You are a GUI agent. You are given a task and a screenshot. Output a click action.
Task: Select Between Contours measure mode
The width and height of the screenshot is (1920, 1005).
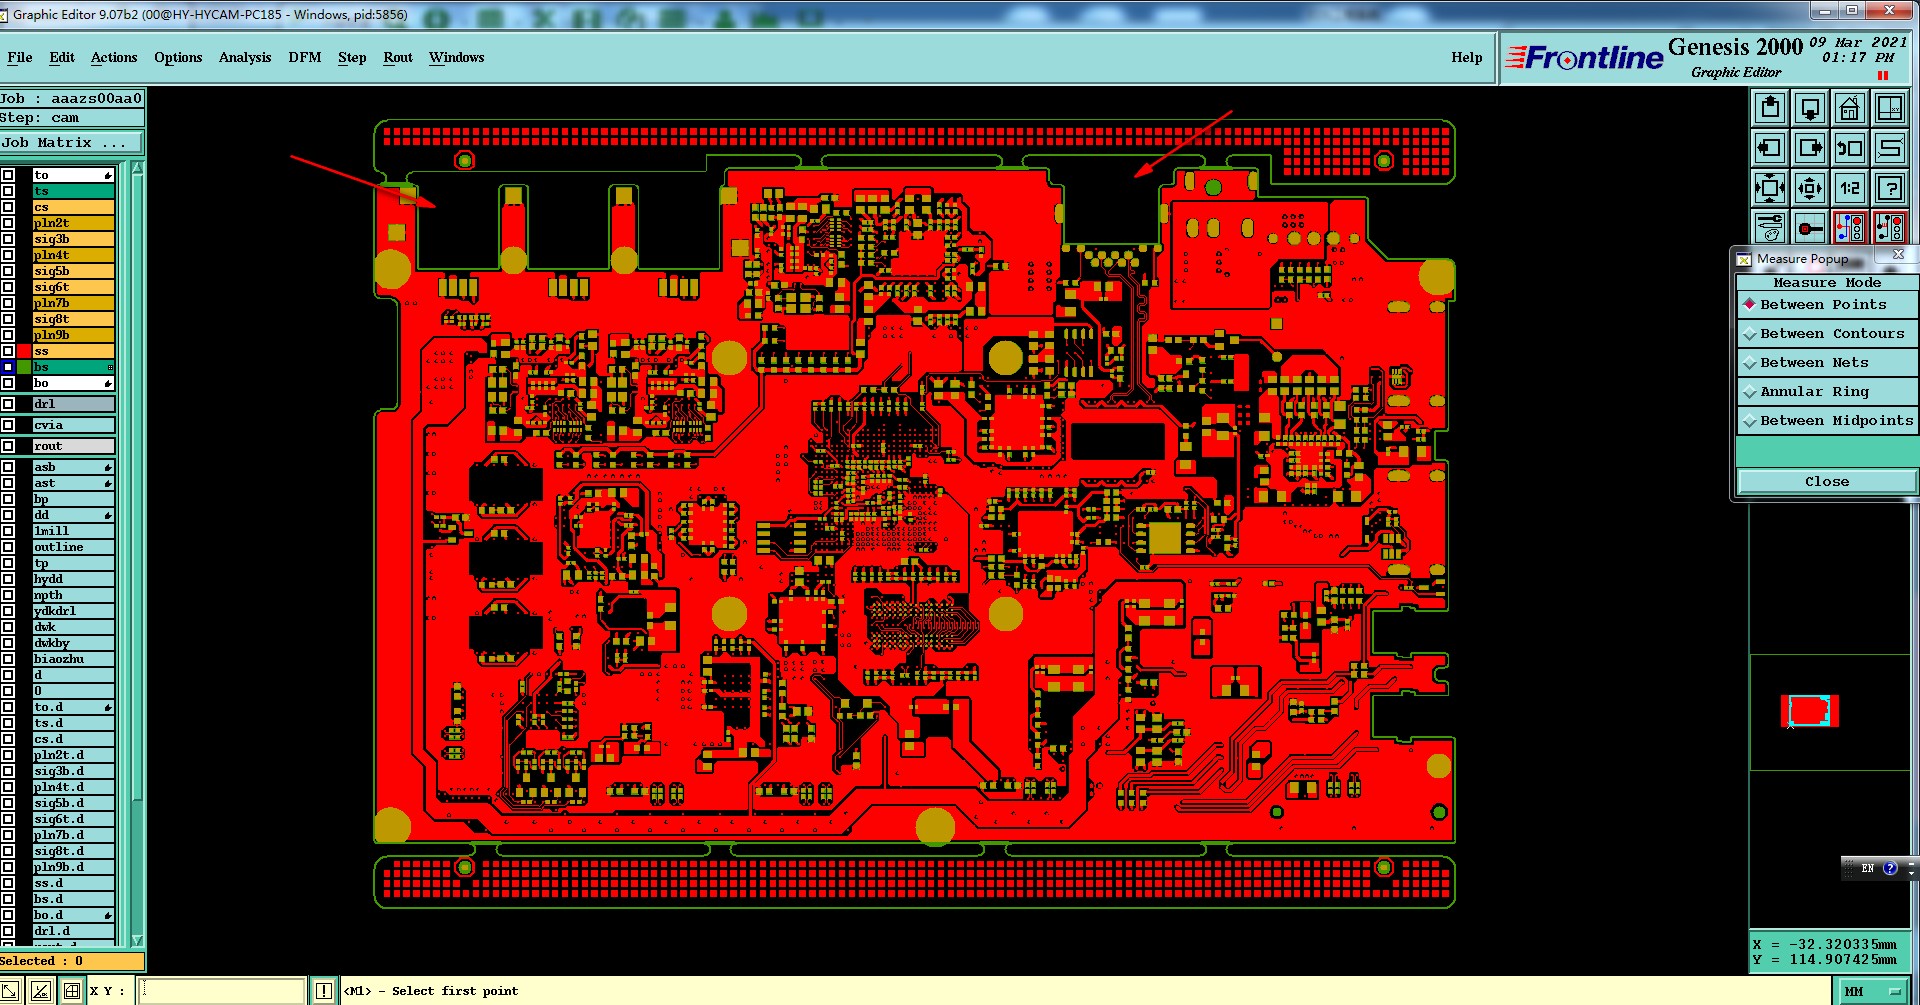1827,333
